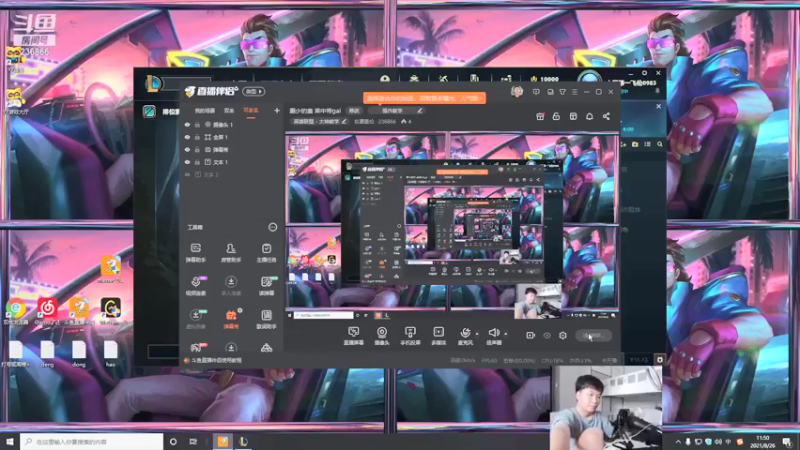The image size is (800, 450).
Task: Expand the speaker options arrow
Action: 506,334
